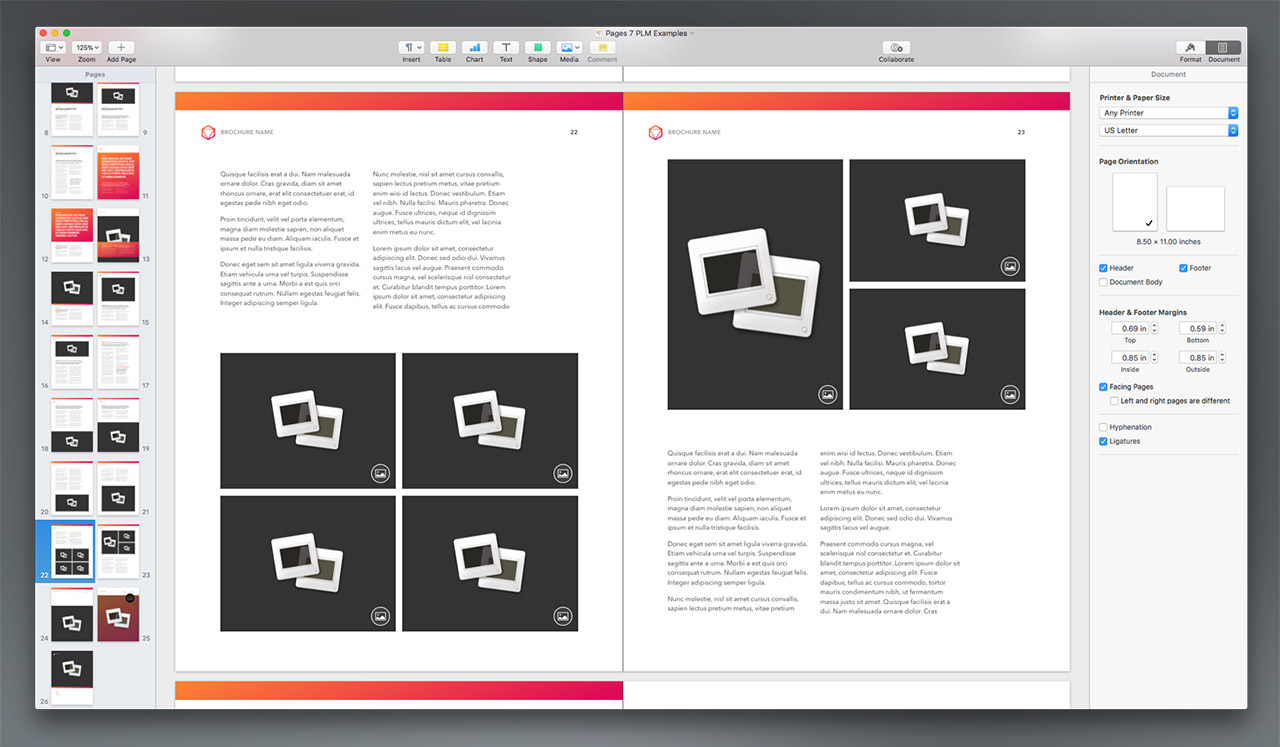
Task: Turn on Hyphenation checkbox
Action: point(1103,427)
